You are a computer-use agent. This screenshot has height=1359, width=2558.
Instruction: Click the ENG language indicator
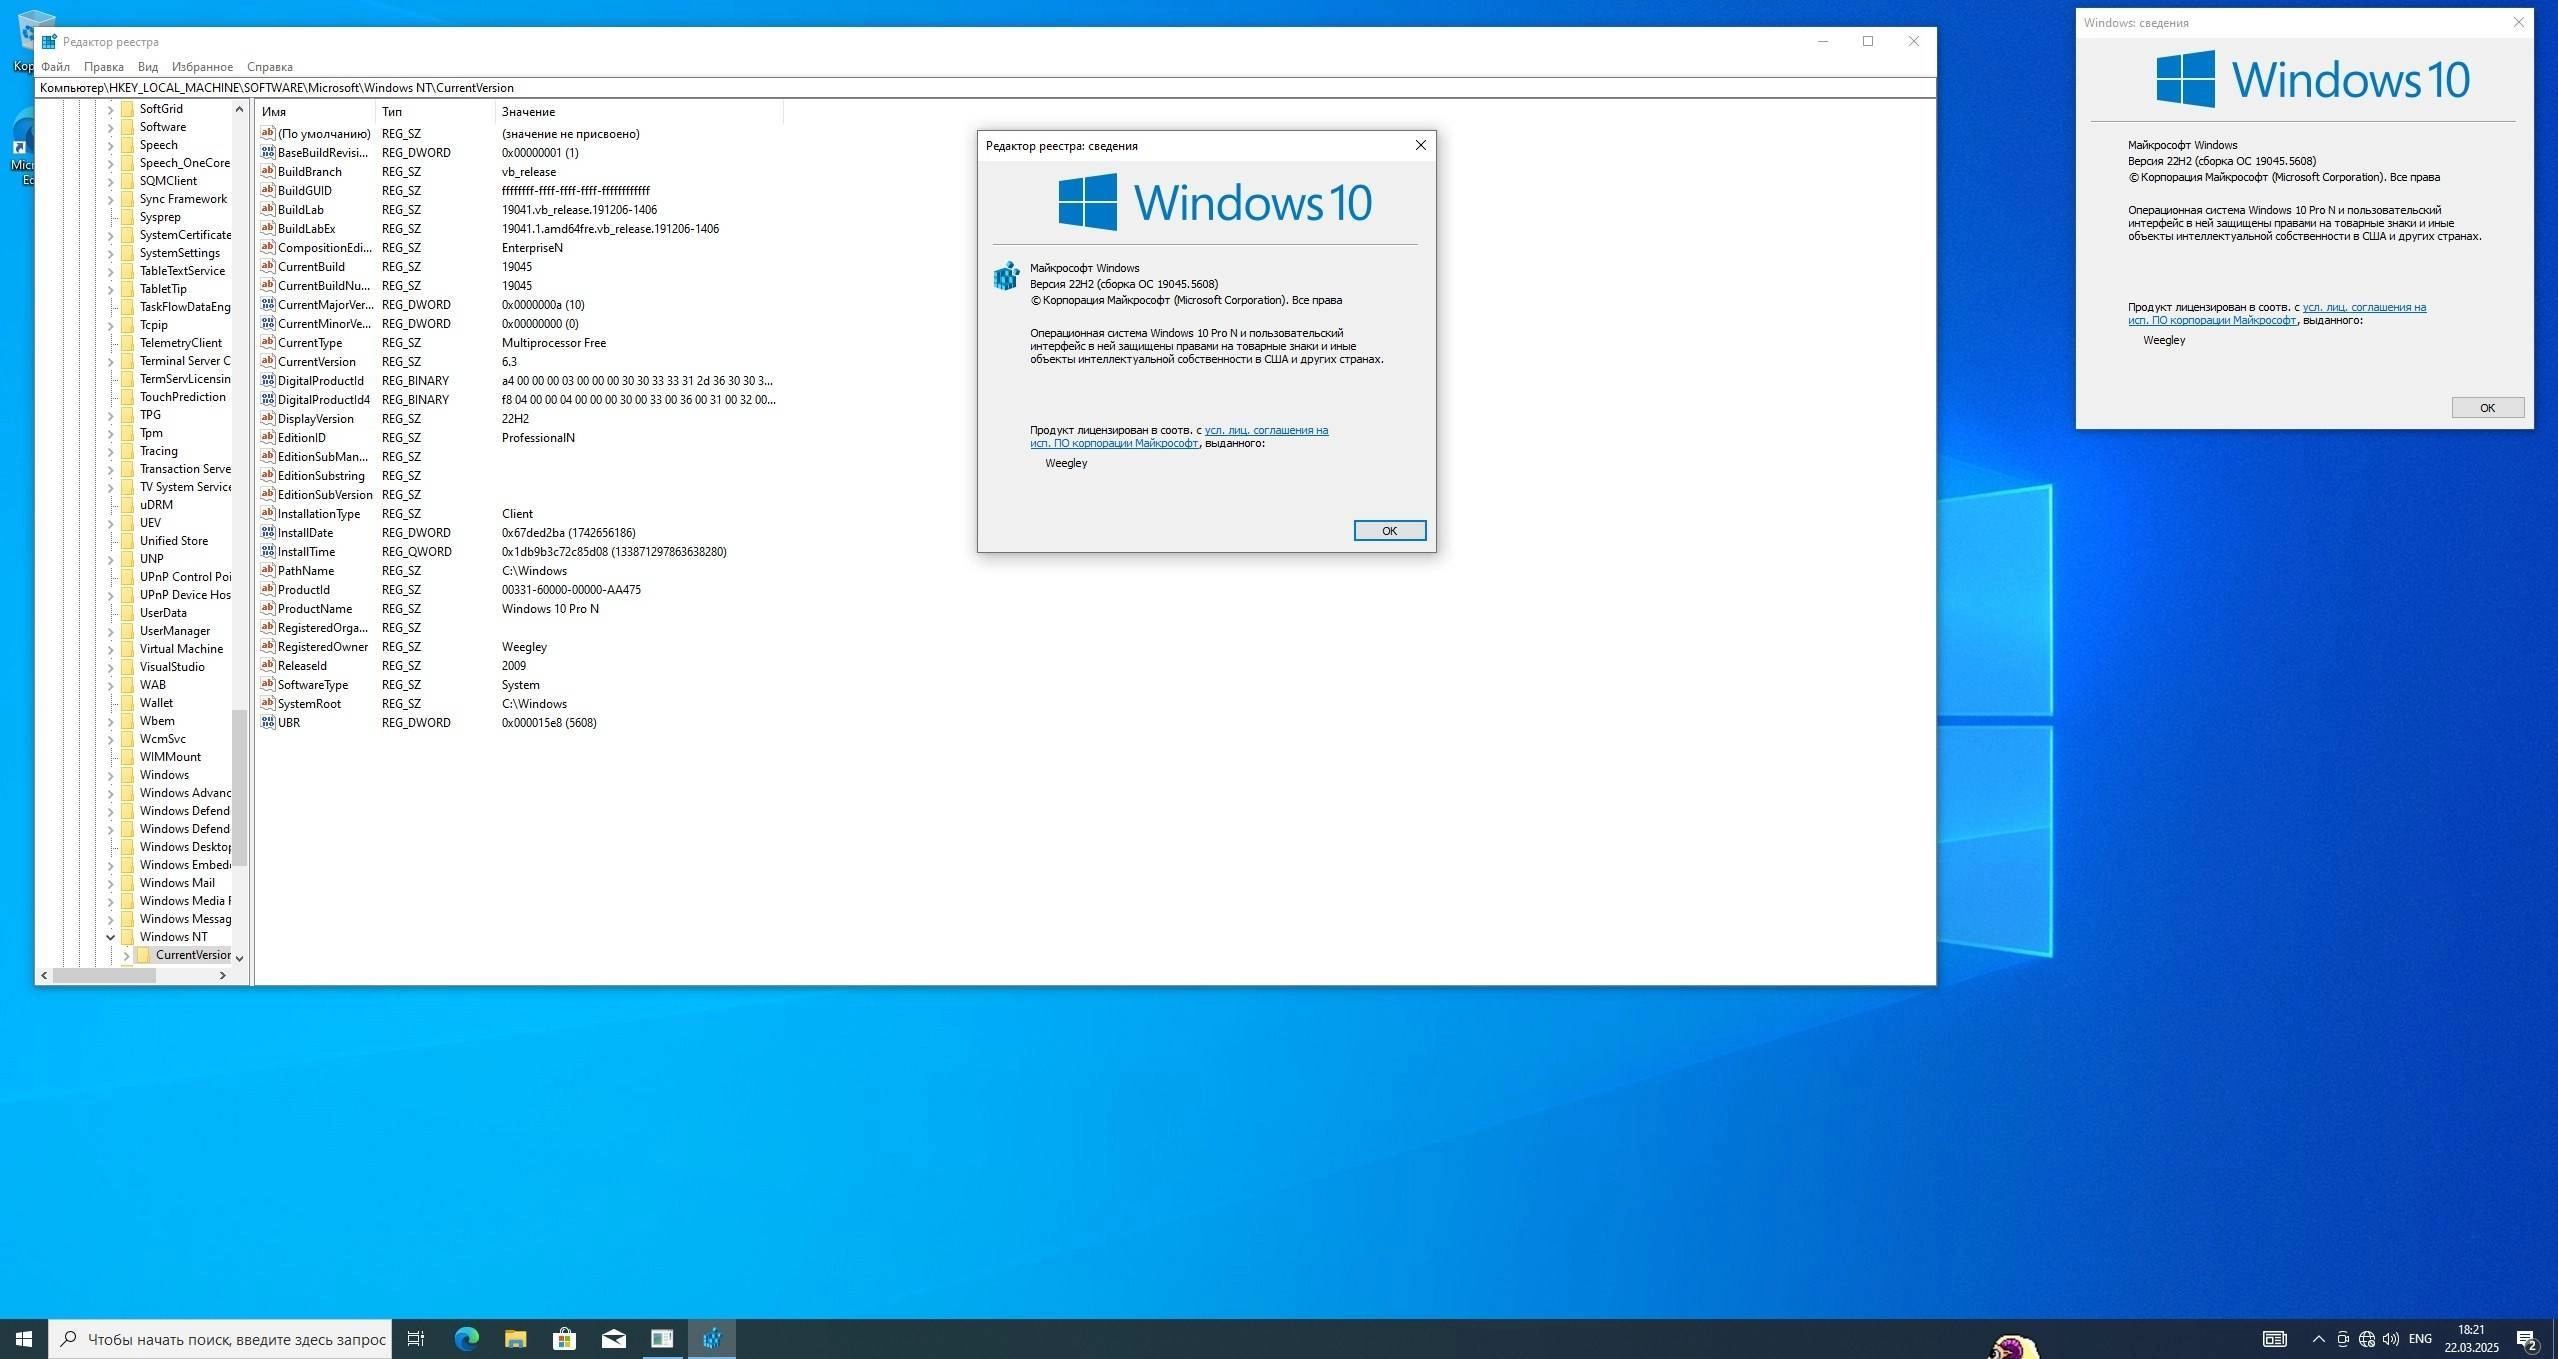(2420, 1338)
